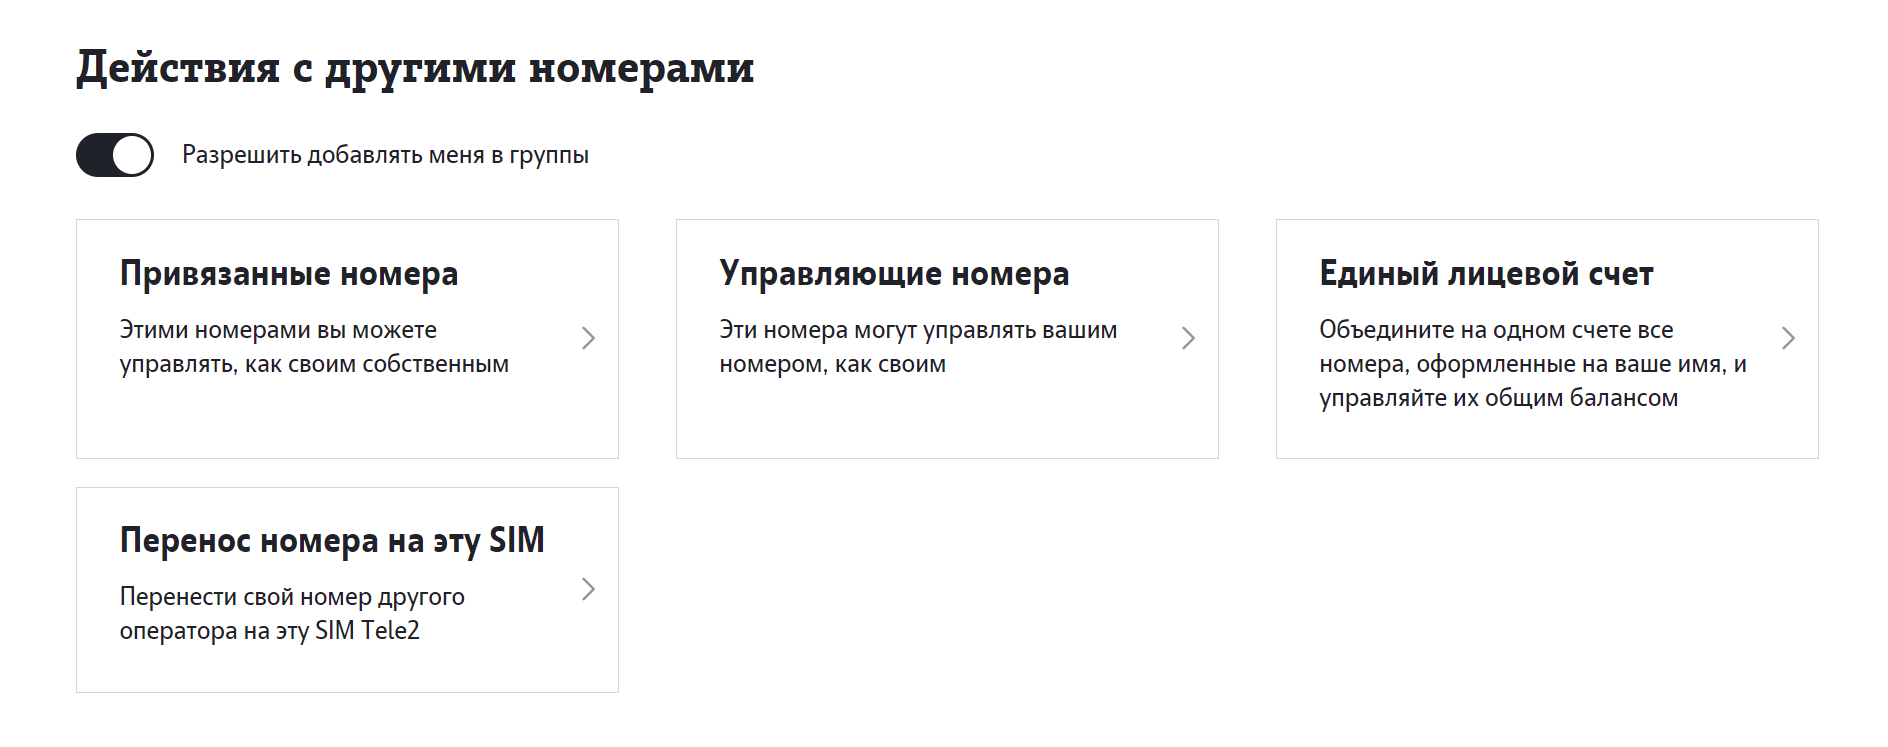The height and width of the screenshot is (747, 1888).
Task: Open the Управляющие номера title
Action: click(x=894, y=273)
